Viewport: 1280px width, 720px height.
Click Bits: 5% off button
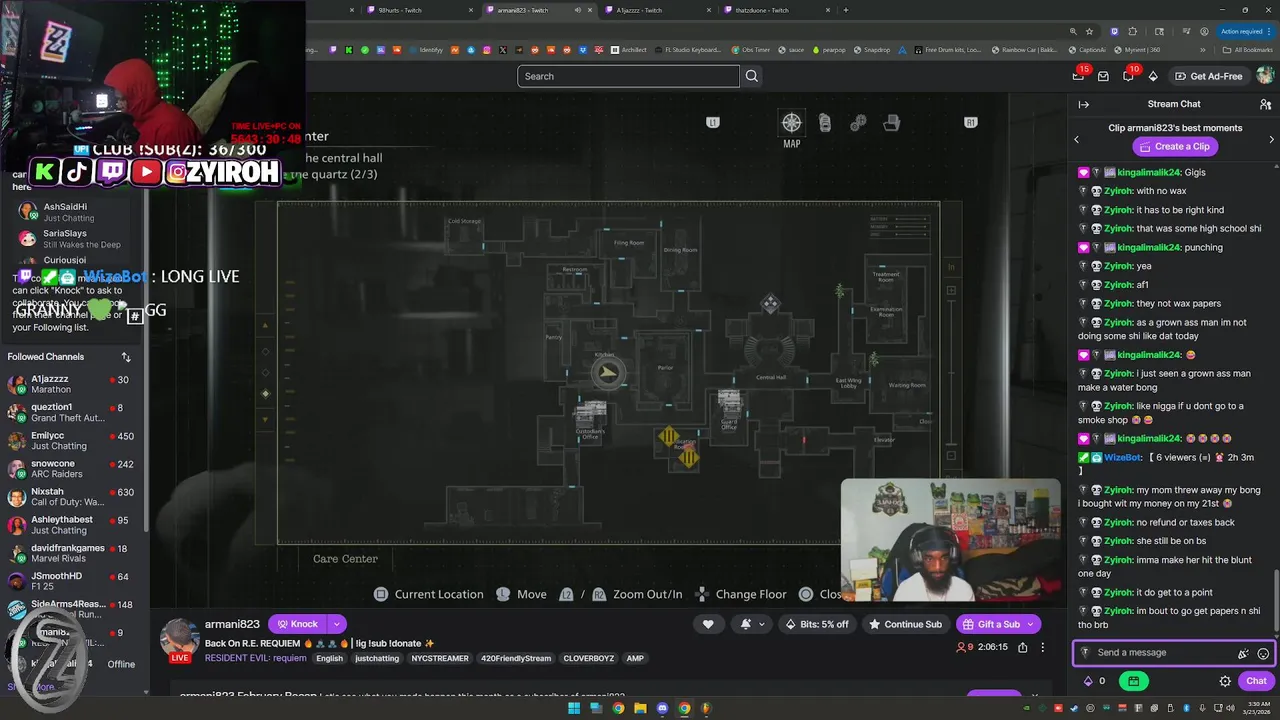pyautogui.click(x=817, y=624)
